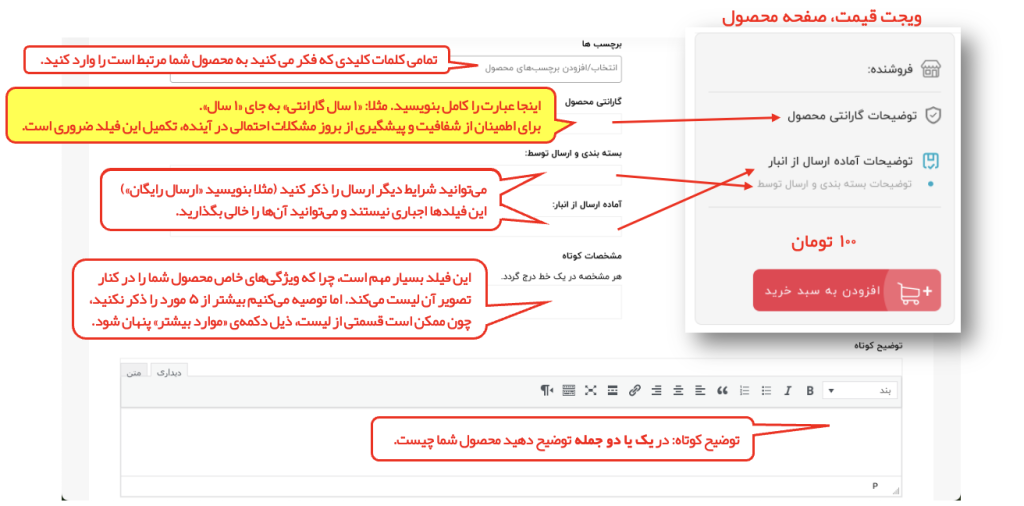Toggle Italic in the editor toolbar
The height and width of the screenshot is (506, 1024).
coord(787,390)
